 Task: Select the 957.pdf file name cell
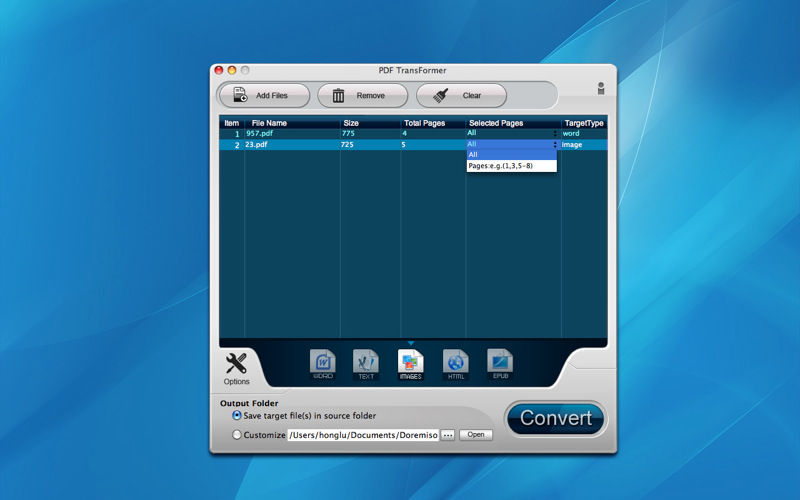292,133
